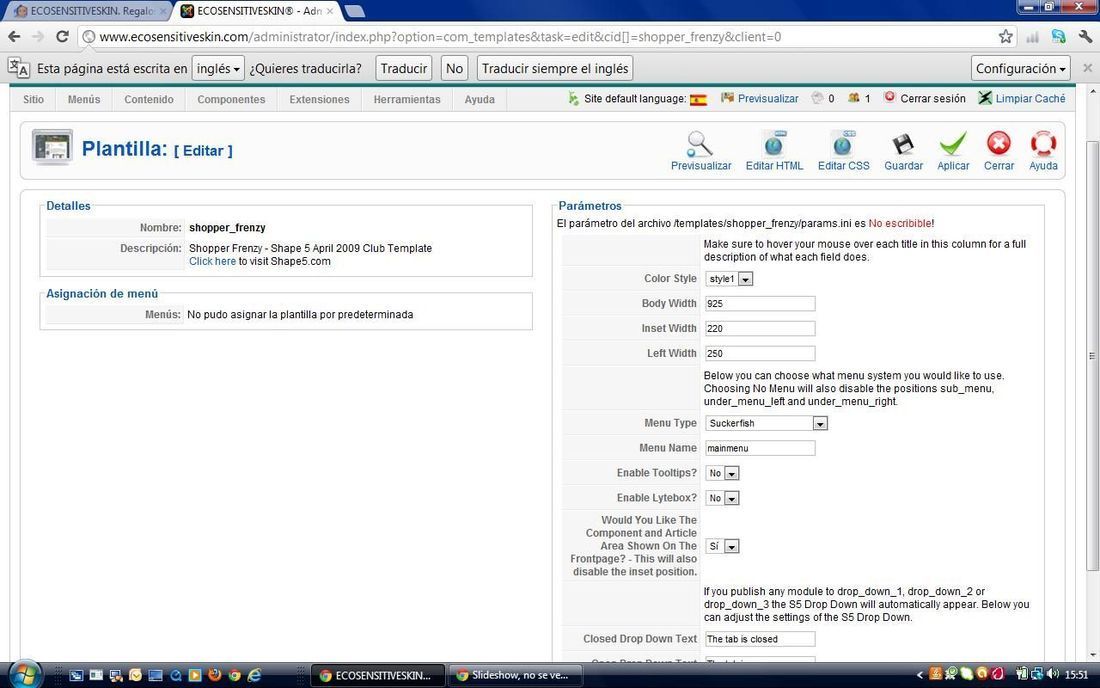Open a new browser tab
The image size is (1100, 688).
[355, 11]
